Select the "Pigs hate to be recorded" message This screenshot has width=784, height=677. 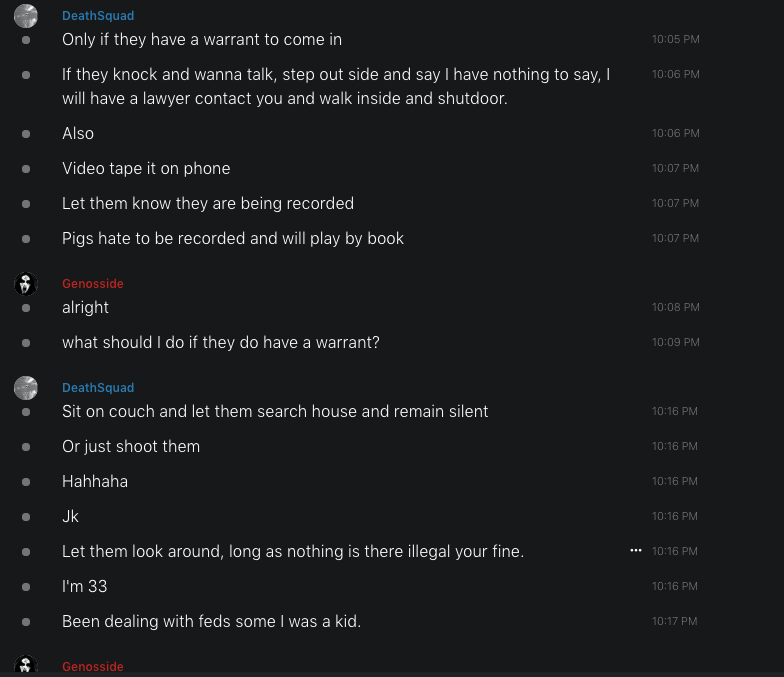click(233, 239)
